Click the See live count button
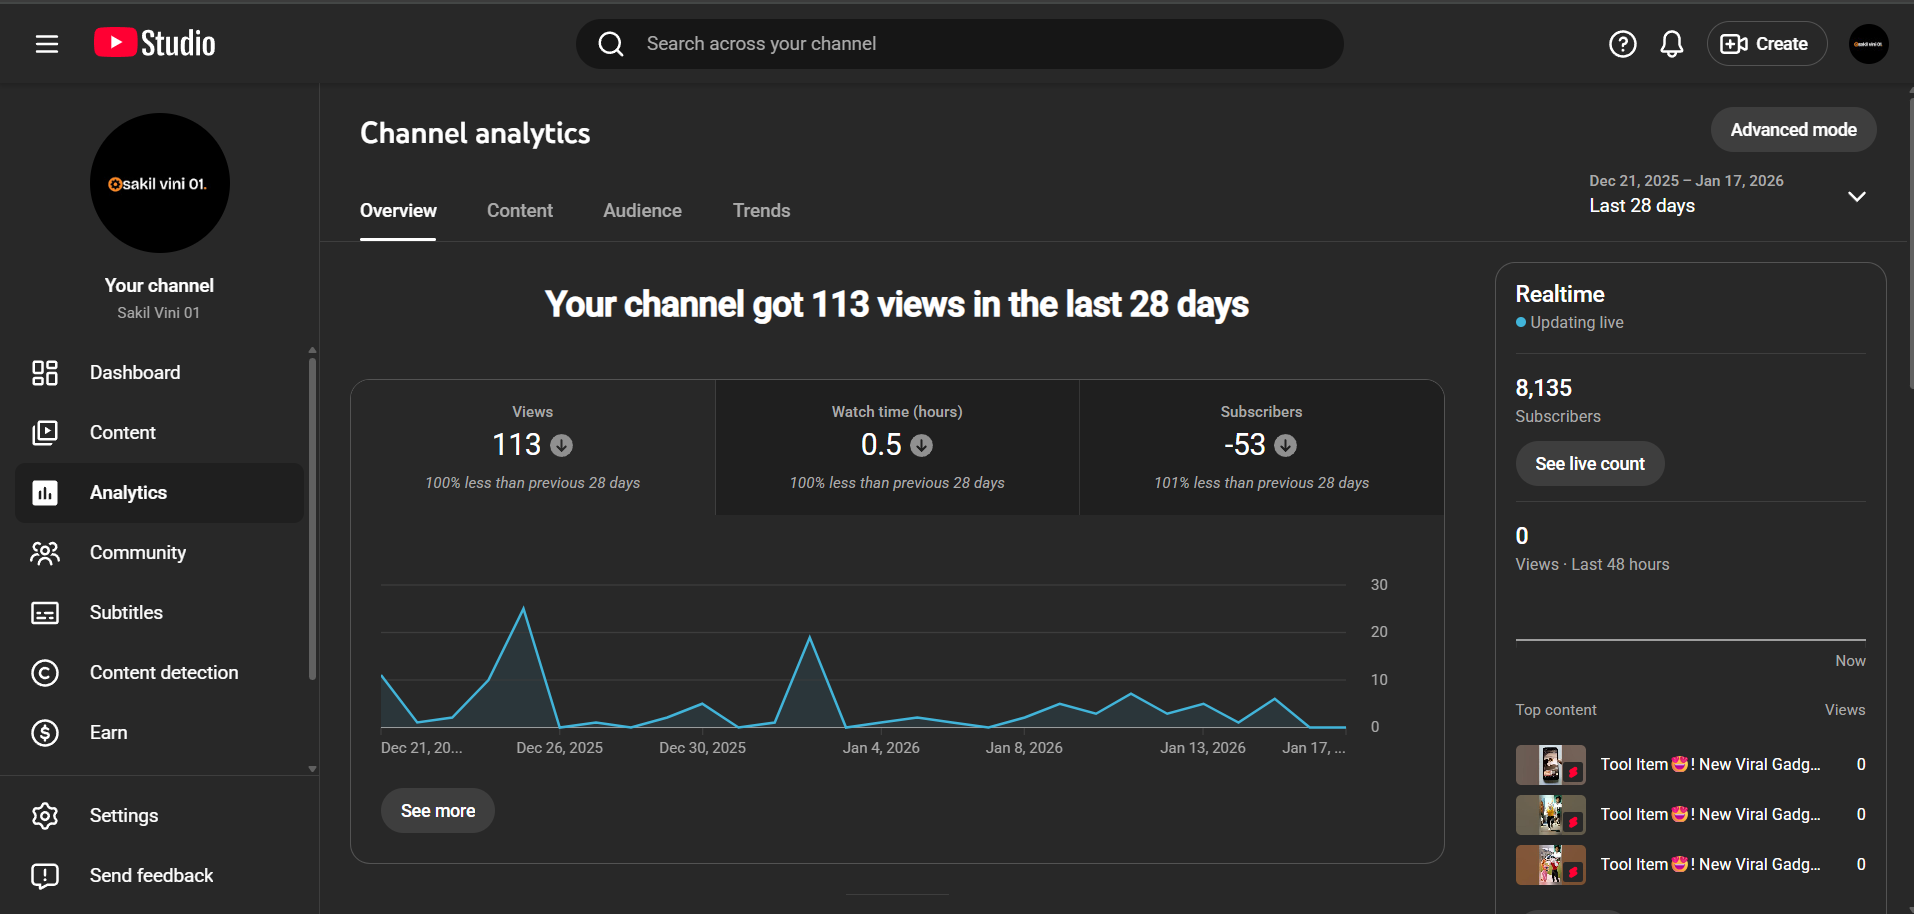 coord(1589,464)
